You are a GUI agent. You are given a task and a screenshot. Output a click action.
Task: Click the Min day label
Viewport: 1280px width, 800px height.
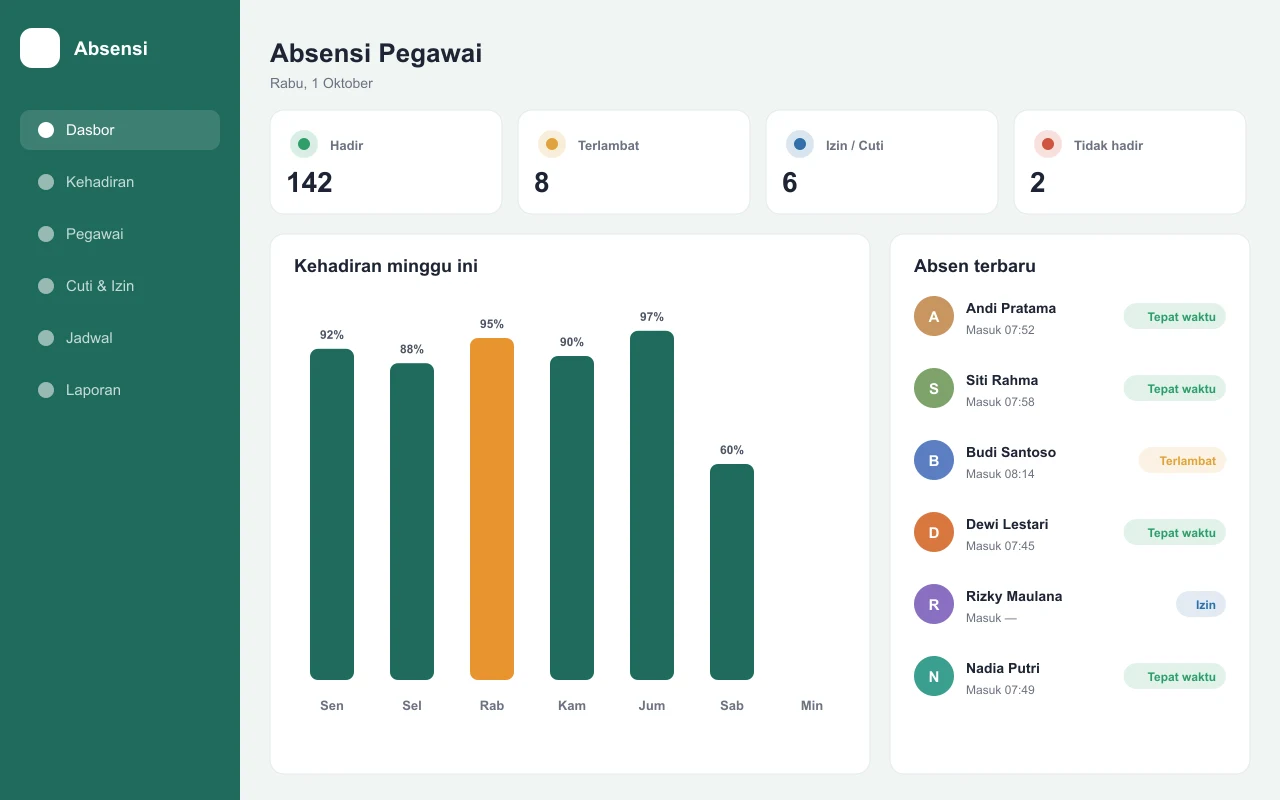coord(812,706)
